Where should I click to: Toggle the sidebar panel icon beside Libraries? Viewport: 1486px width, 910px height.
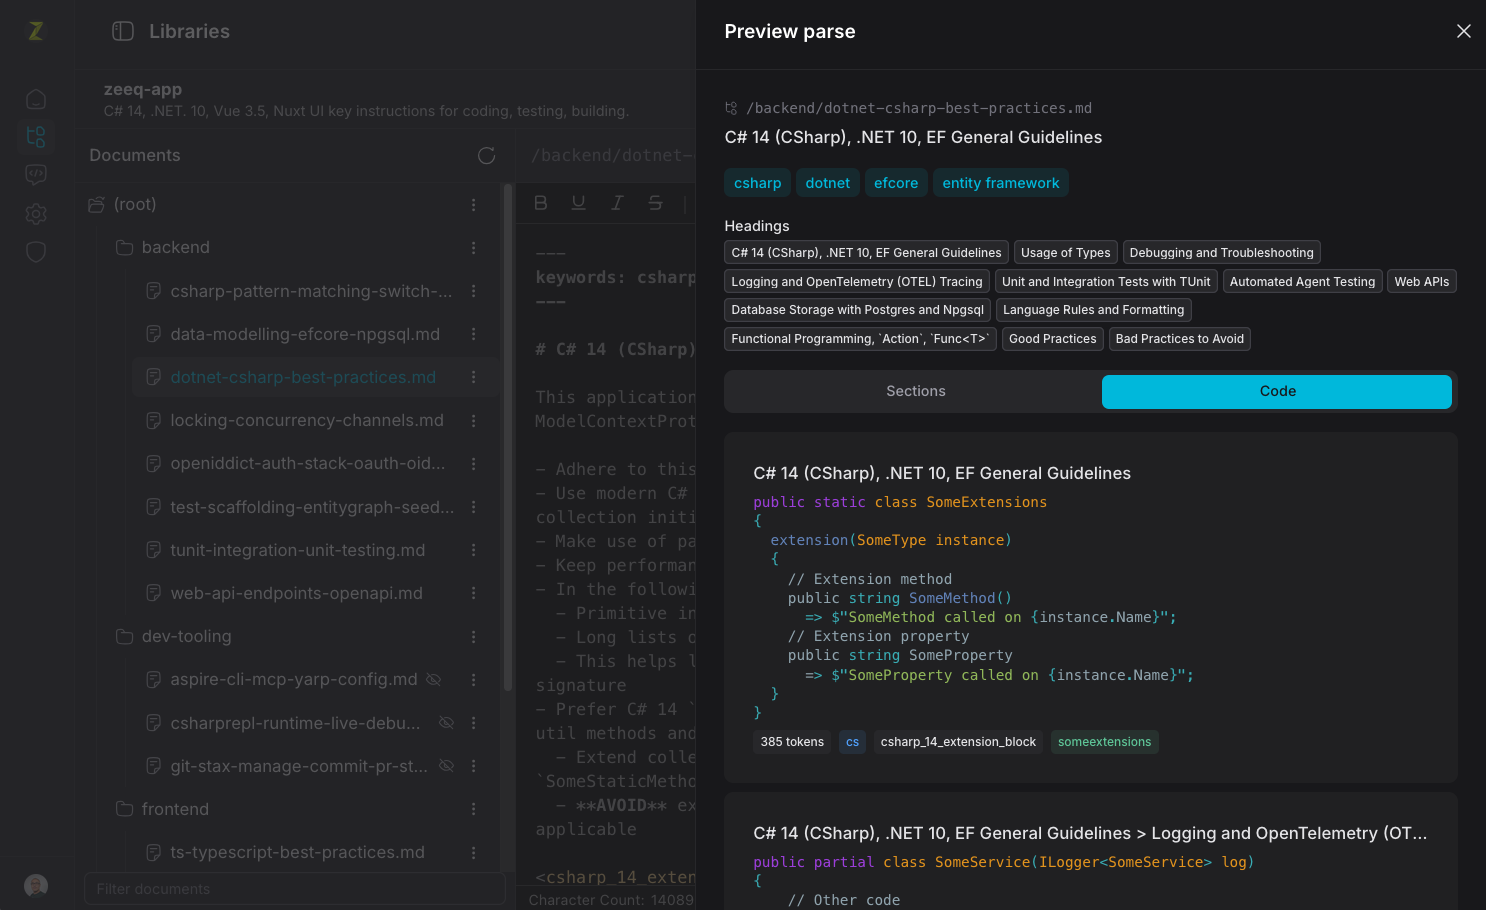(123, 31)
